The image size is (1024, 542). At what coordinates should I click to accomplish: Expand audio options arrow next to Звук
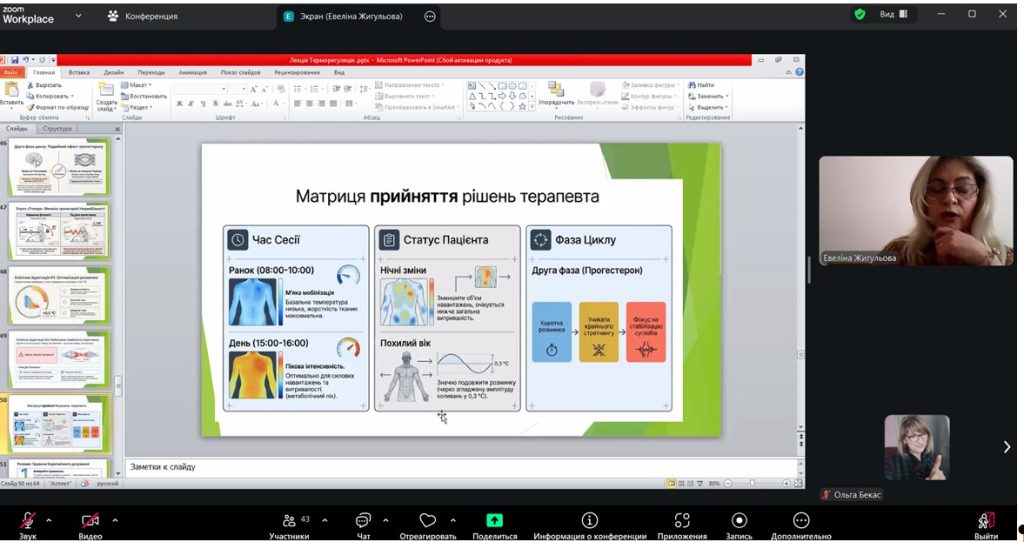click(49, 520)
